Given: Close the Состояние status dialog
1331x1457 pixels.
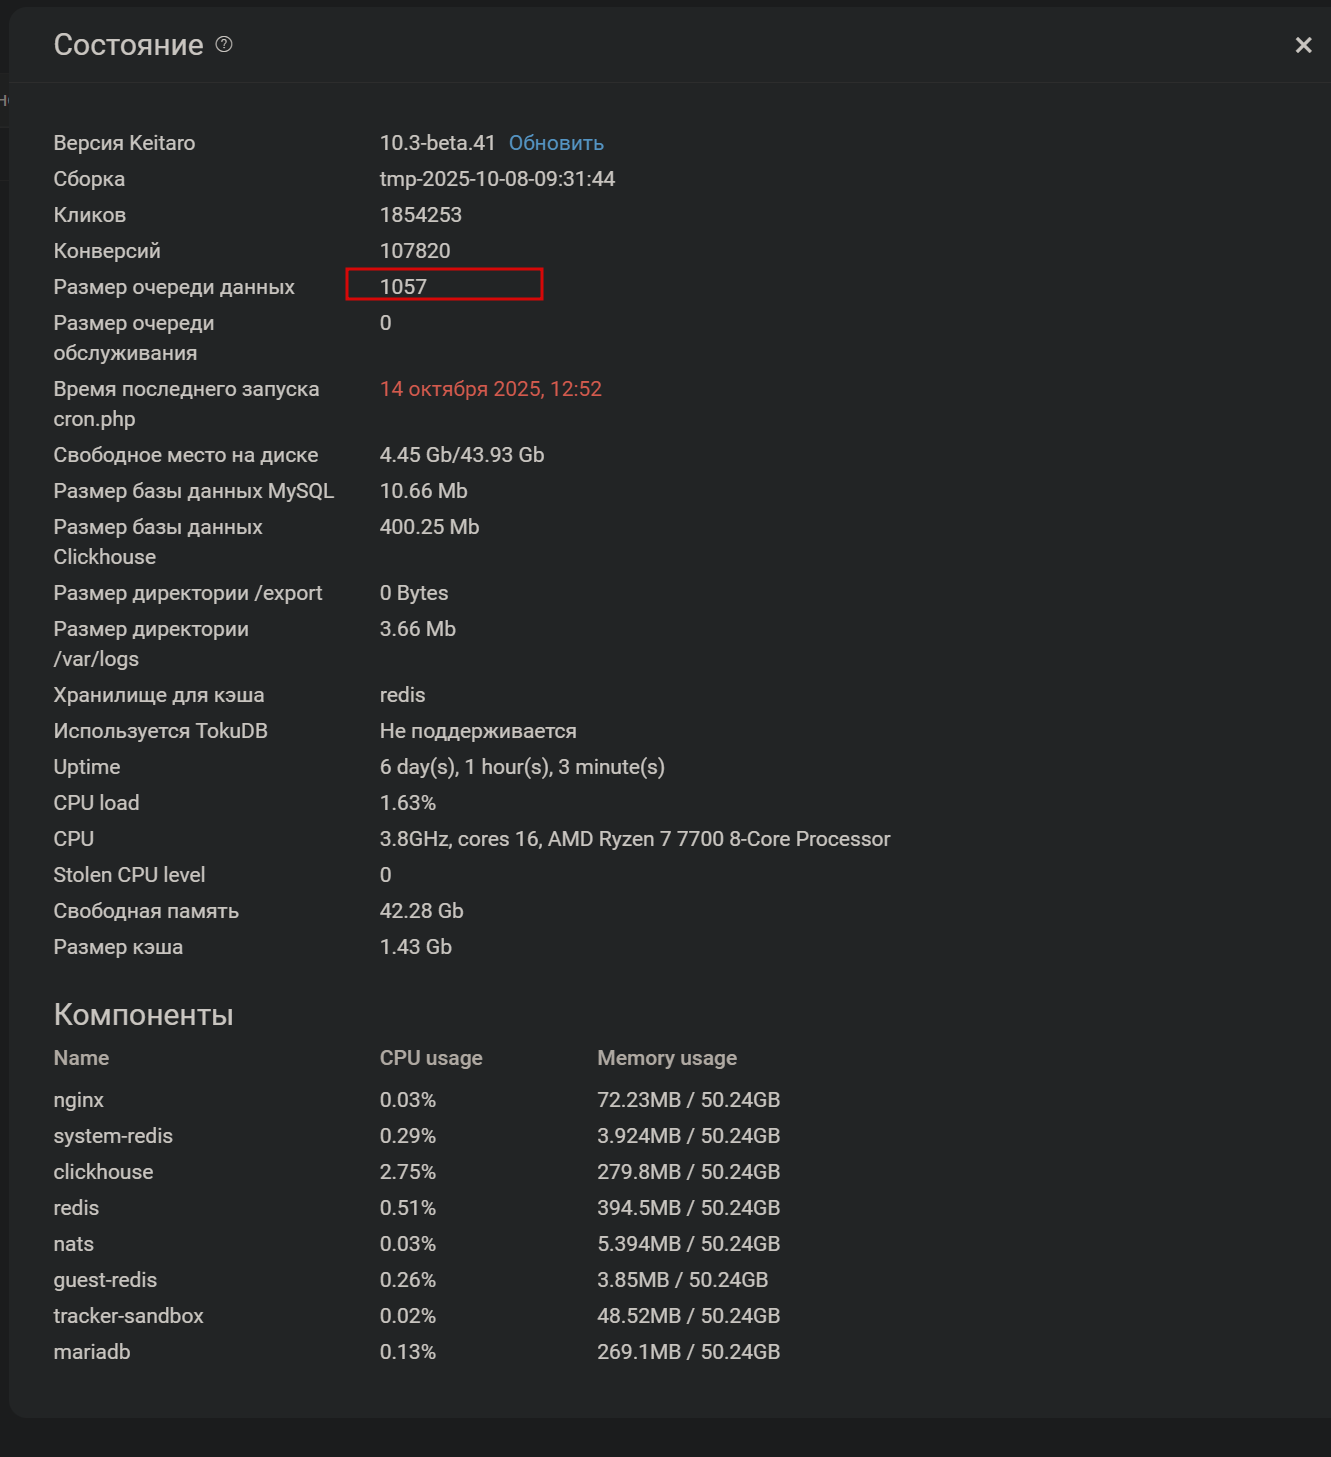Looking at the screenshot, I should coord(1303,45).
